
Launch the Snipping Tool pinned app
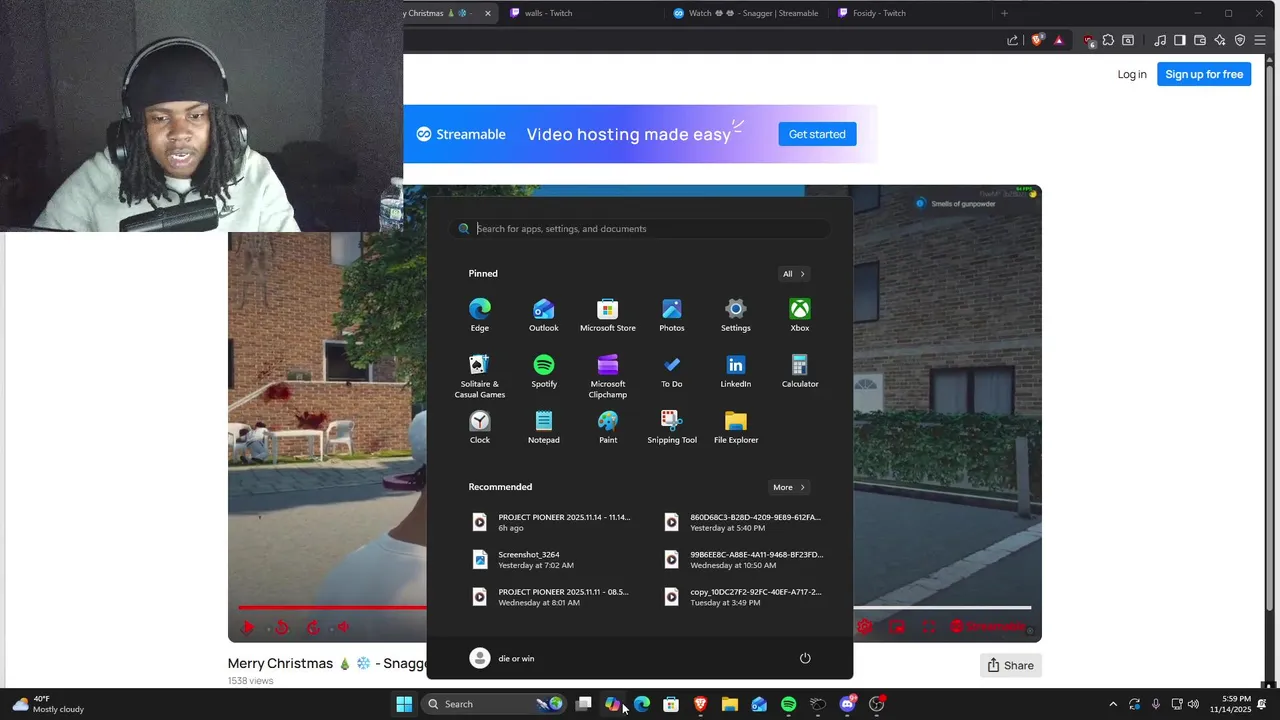pos(672,427)
